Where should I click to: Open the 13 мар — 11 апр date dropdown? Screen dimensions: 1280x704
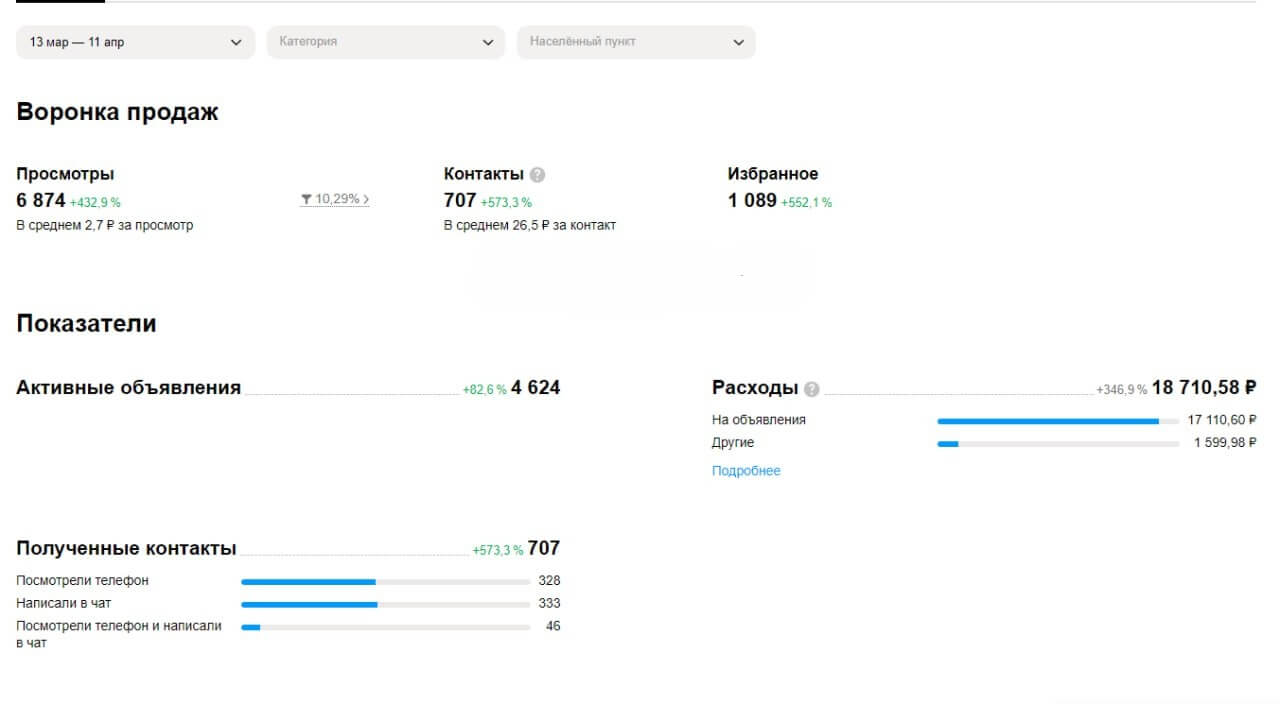pyautogui.click(x=136, y=42)
